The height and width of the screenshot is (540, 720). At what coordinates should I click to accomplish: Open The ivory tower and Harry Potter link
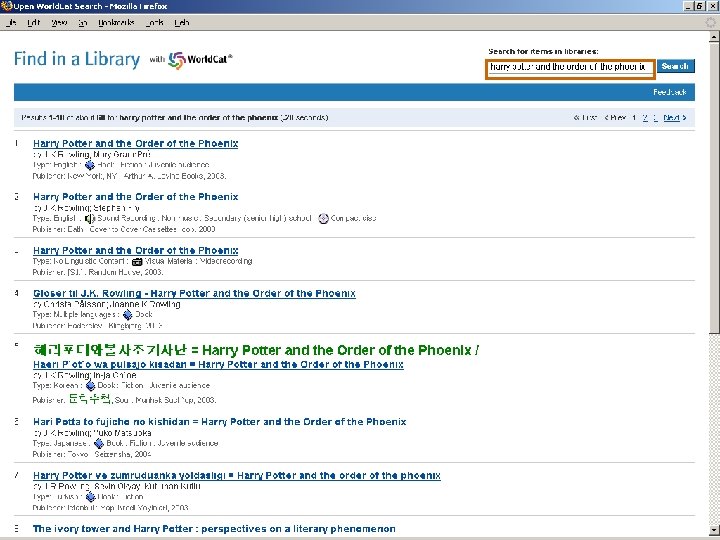click(x=214, y=529)
